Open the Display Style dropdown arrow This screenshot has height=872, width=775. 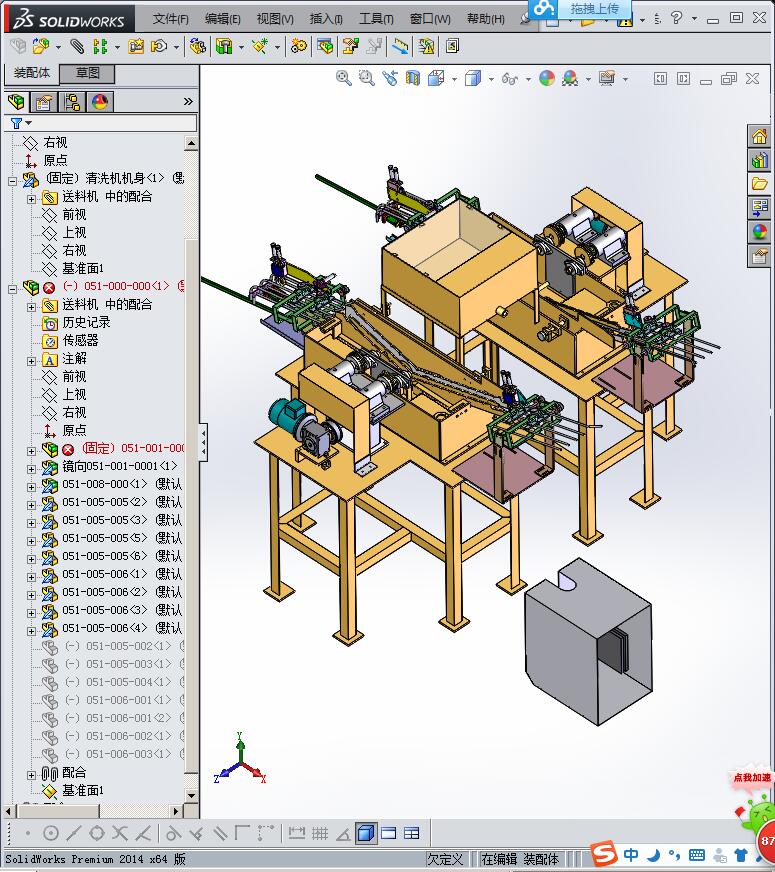point(491,80)
